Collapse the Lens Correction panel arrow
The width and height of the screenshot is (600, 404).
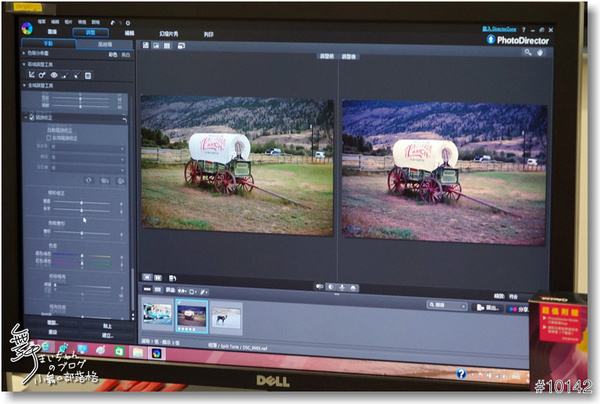tap(26, 117)
